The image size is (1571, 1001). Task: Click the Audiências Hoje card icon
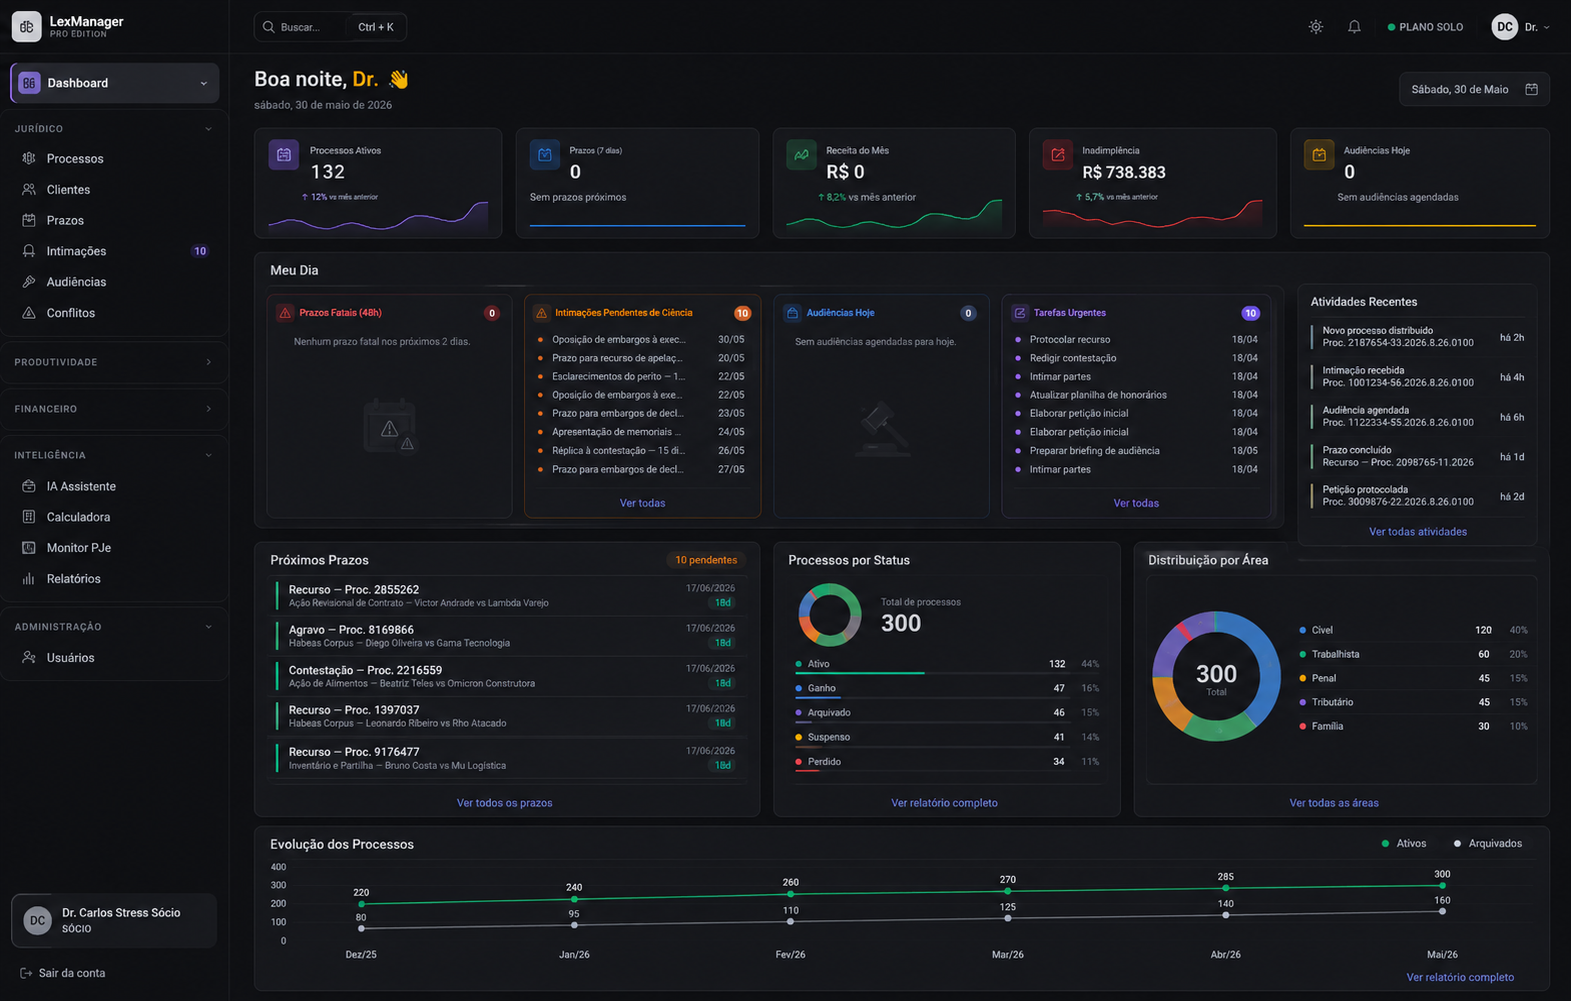pos(1319,155)
